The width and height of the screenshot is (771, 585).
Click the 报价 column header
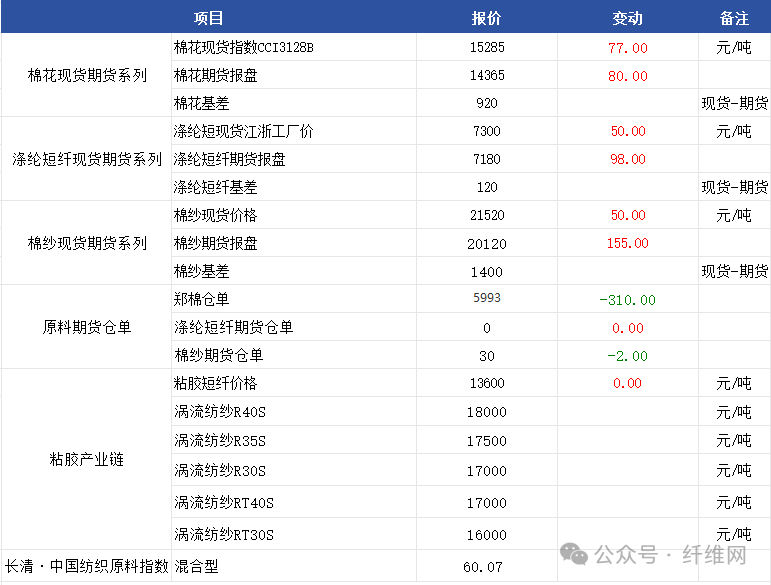click(x=486, y=18)
